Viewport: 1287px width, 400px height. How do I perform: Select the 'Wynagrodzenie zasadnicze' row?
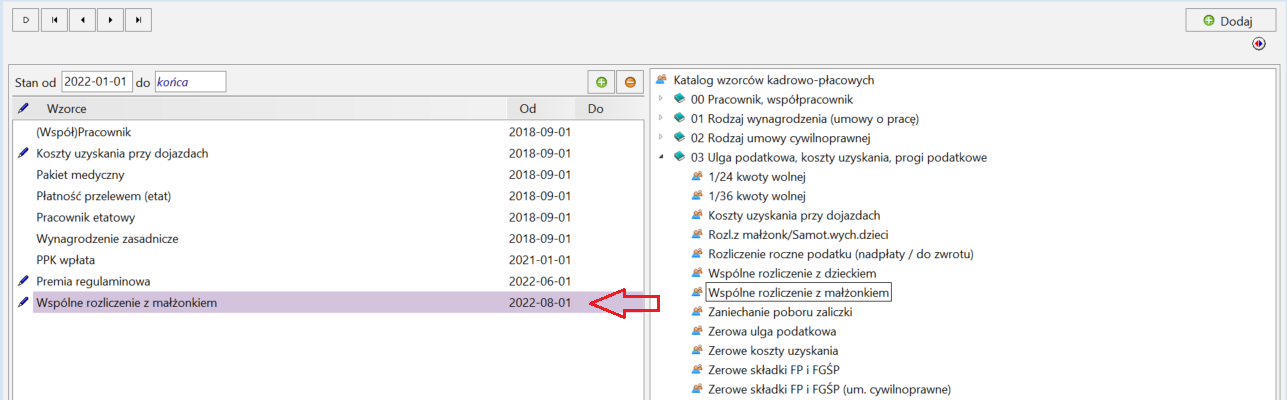338,238
